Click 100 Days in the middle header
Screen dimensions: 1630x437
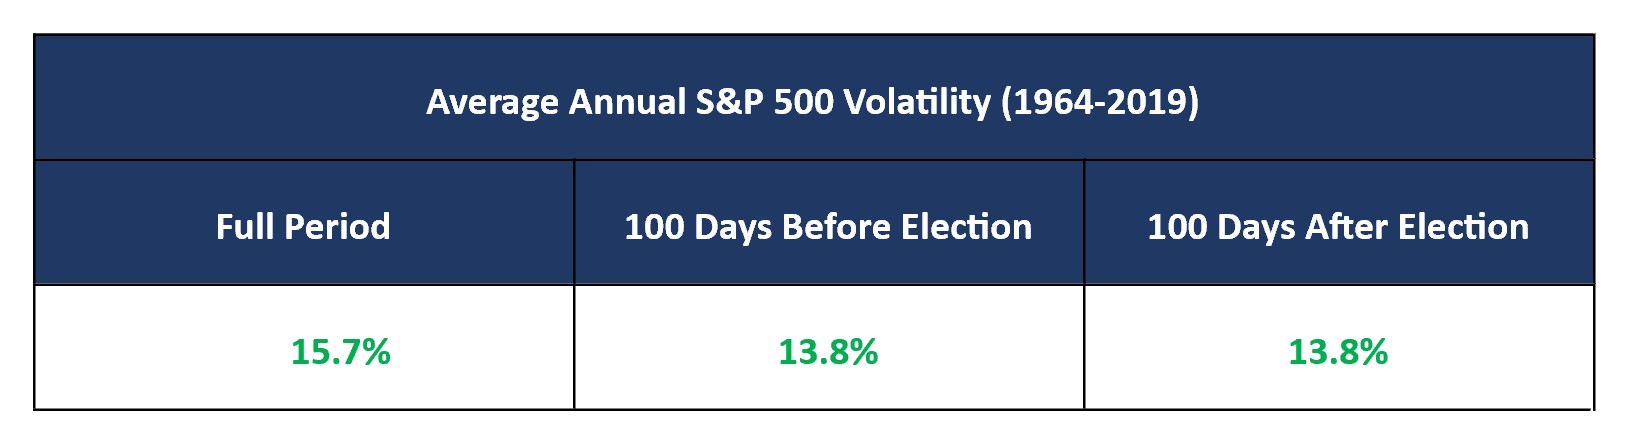click(698, 226)
